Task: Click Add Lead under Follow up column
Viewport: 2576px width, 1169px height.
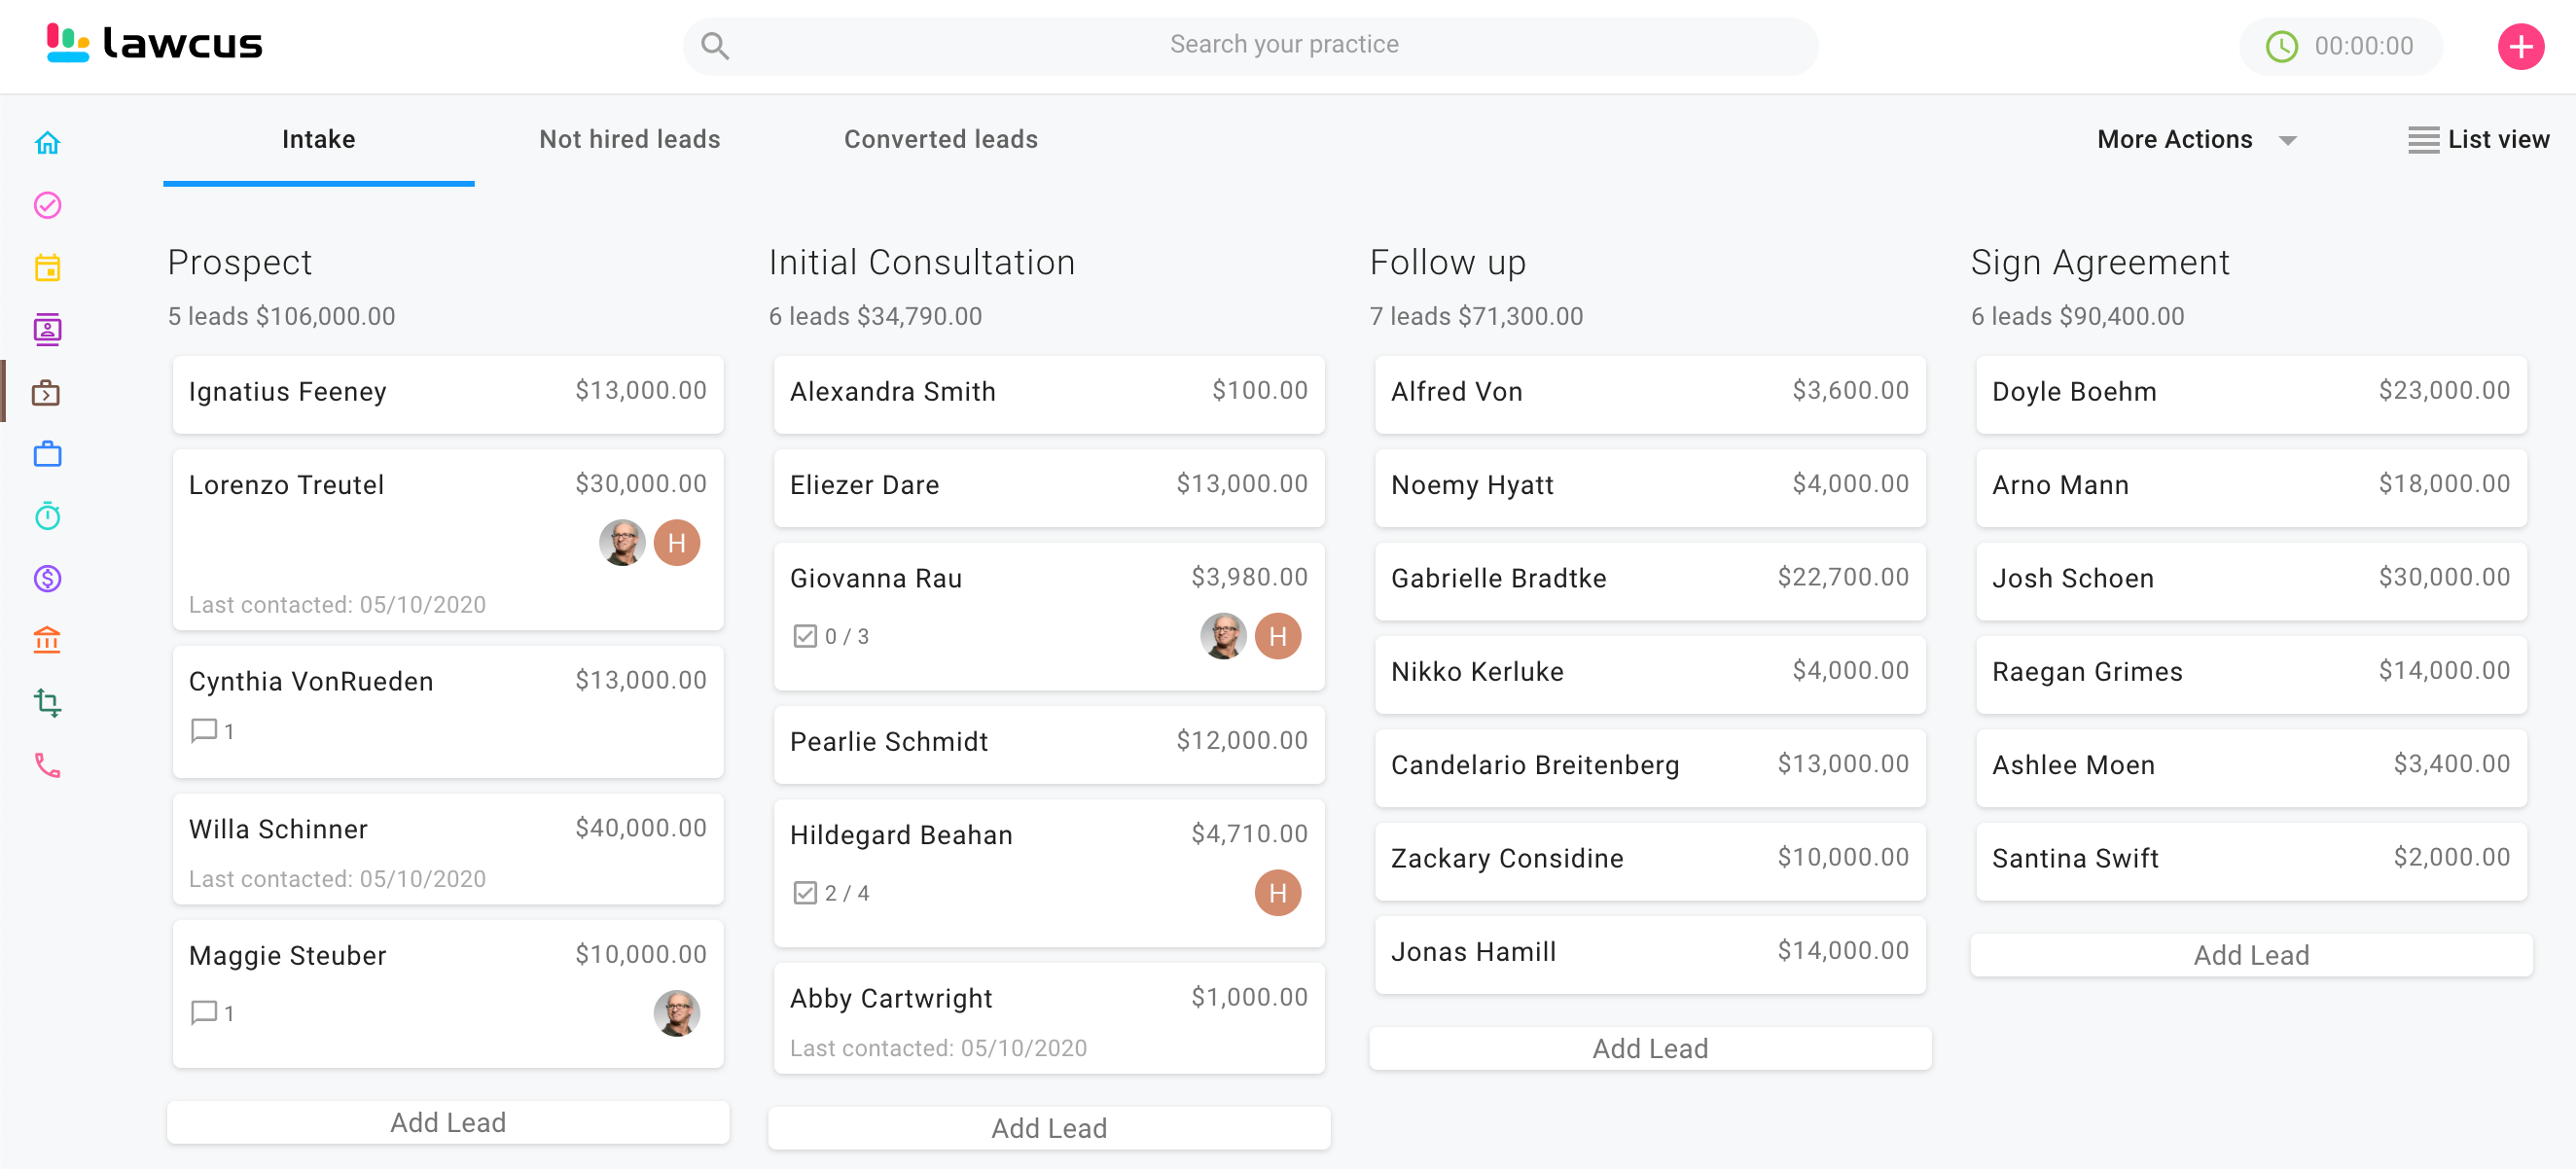Action: pos(1650,1048)
